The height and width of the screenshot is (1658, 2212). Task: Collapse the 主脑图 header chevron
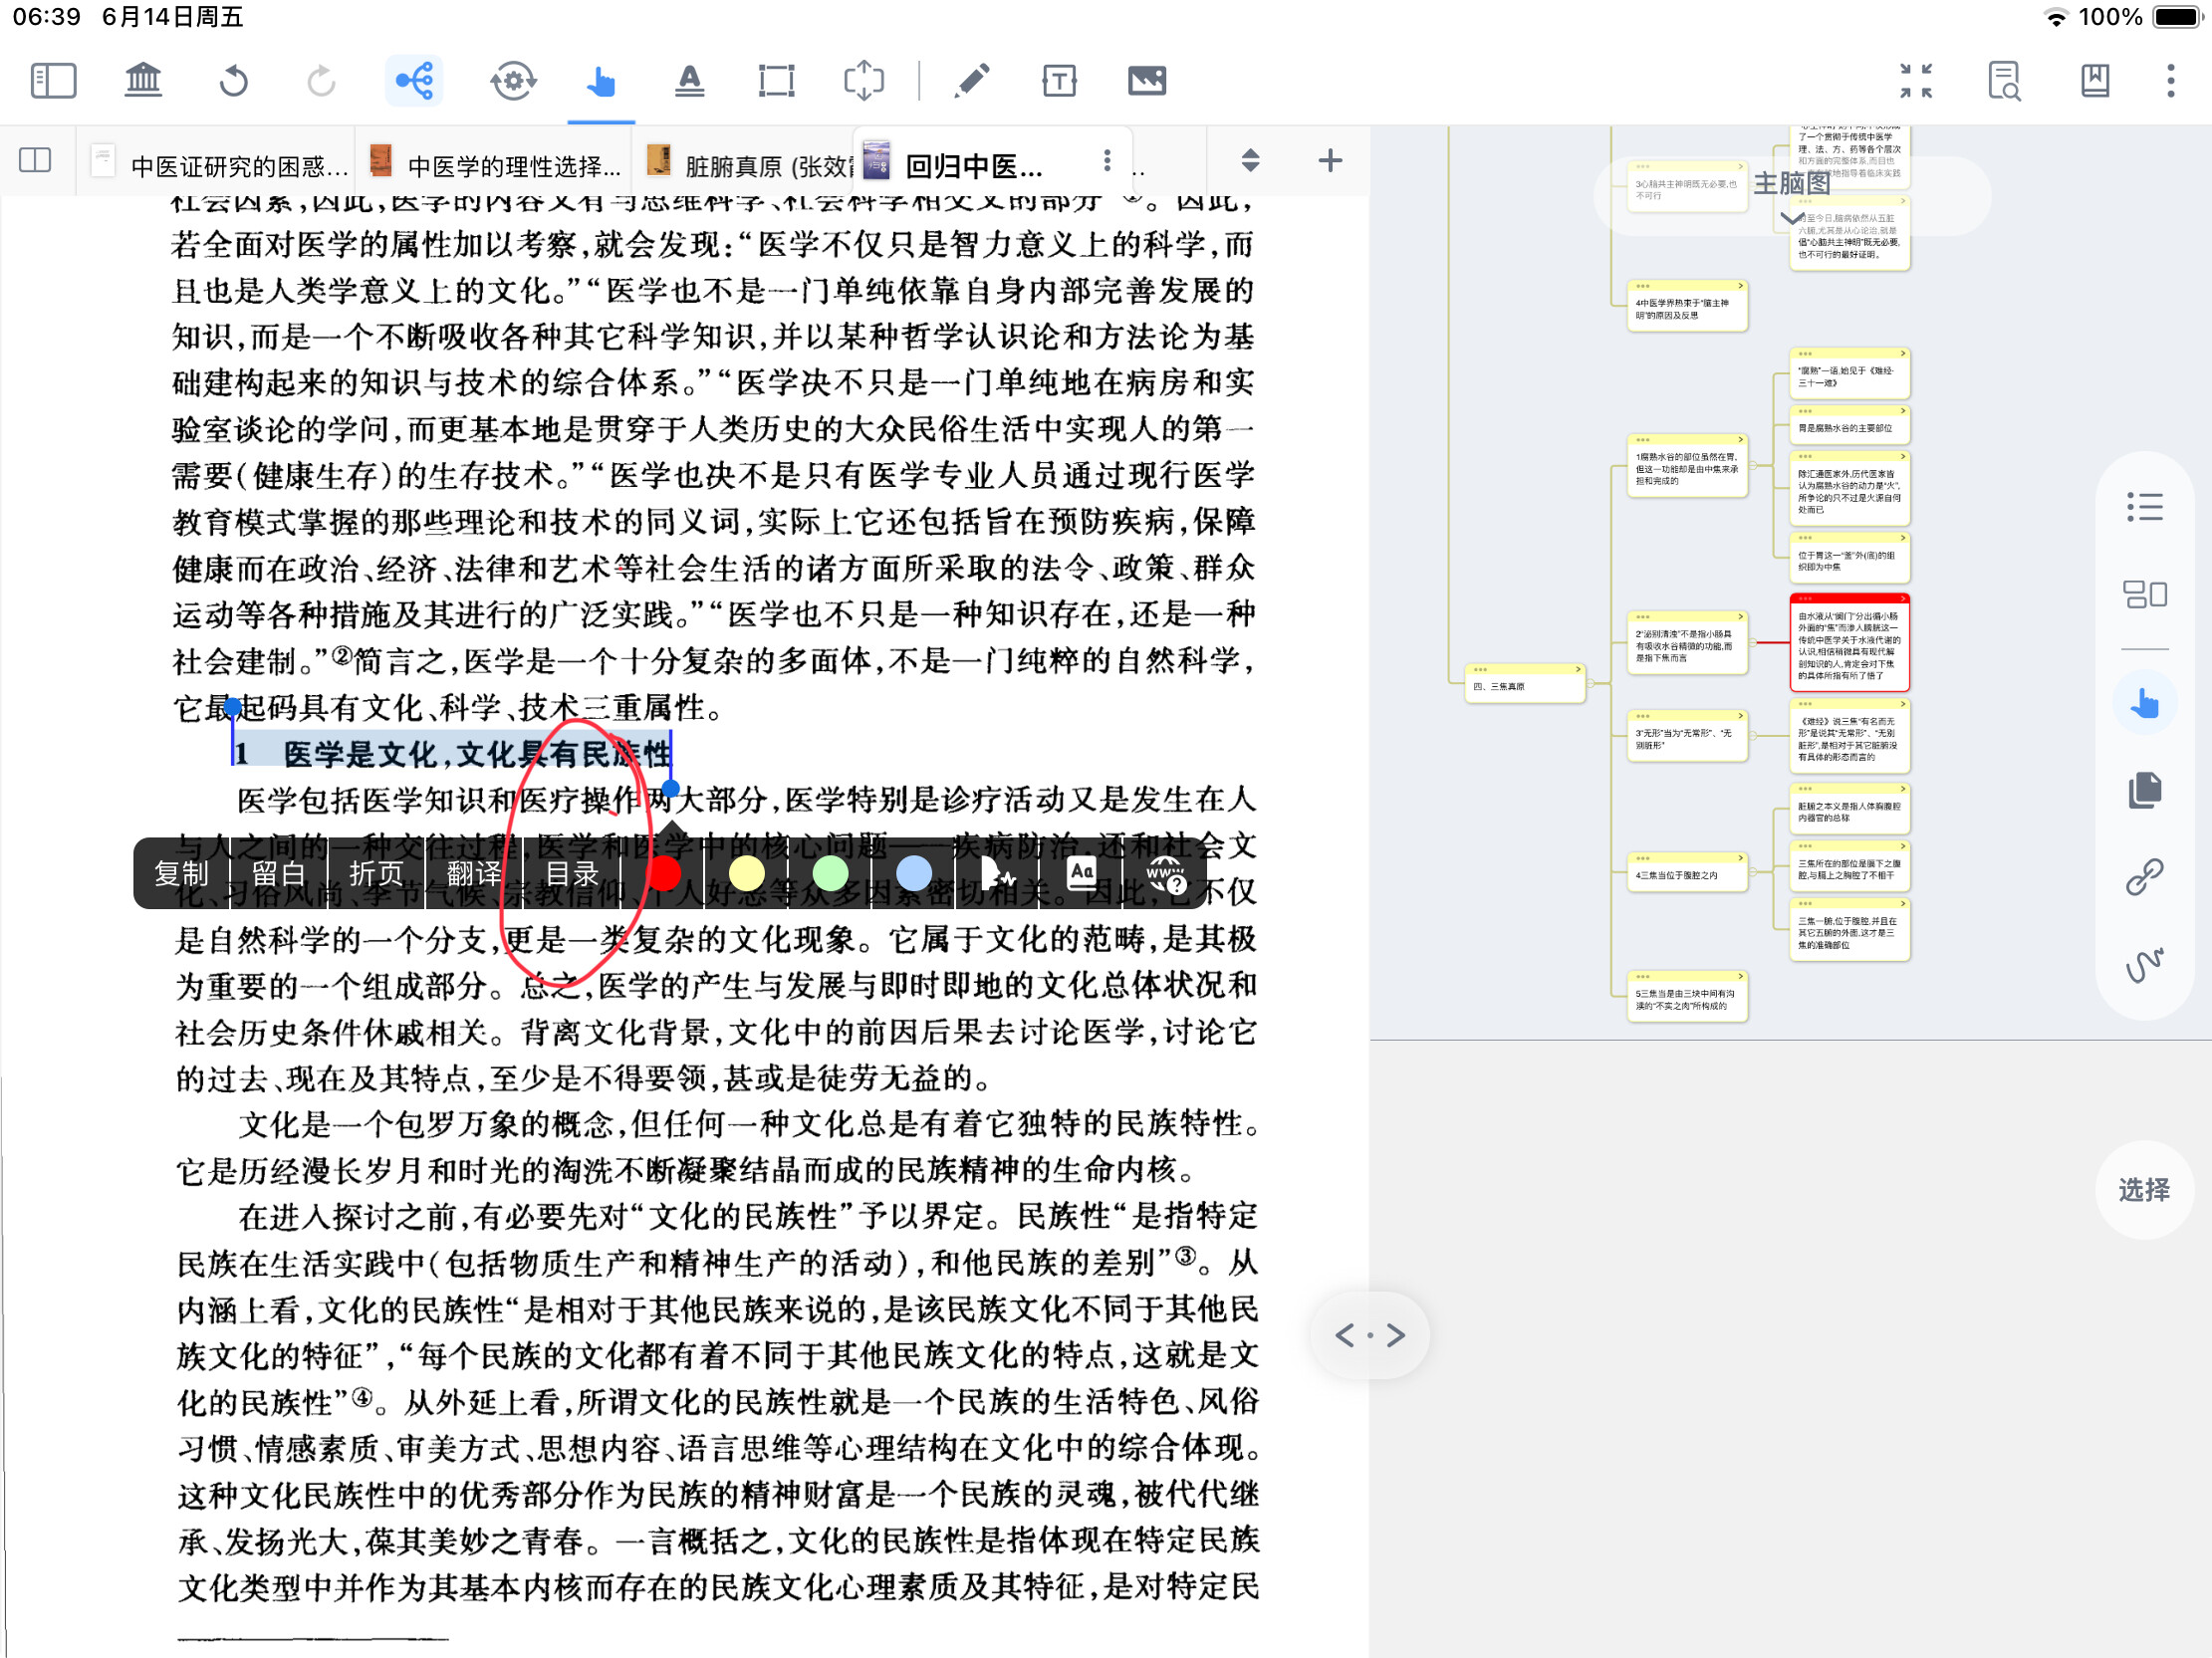(x=1792, y=217)
